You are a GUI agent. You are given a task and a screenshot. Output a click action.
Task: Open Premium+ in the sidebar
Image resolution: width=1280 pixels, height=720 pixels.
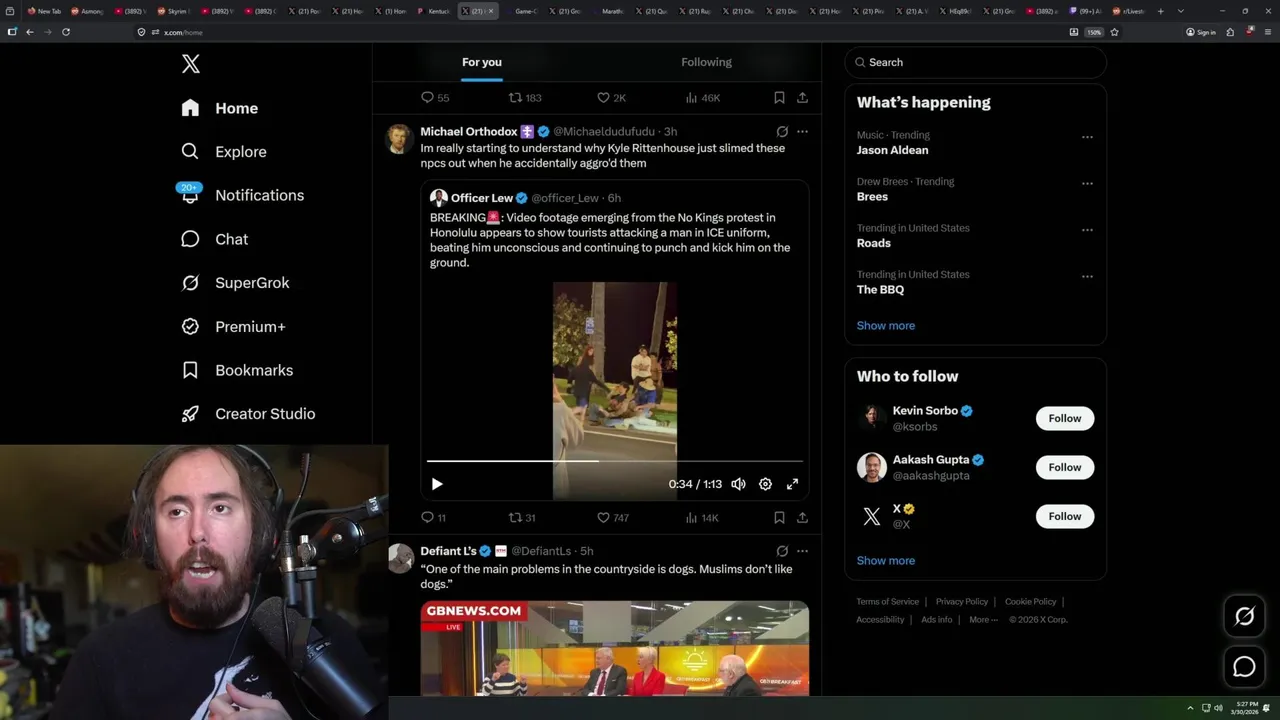(234, 326)
